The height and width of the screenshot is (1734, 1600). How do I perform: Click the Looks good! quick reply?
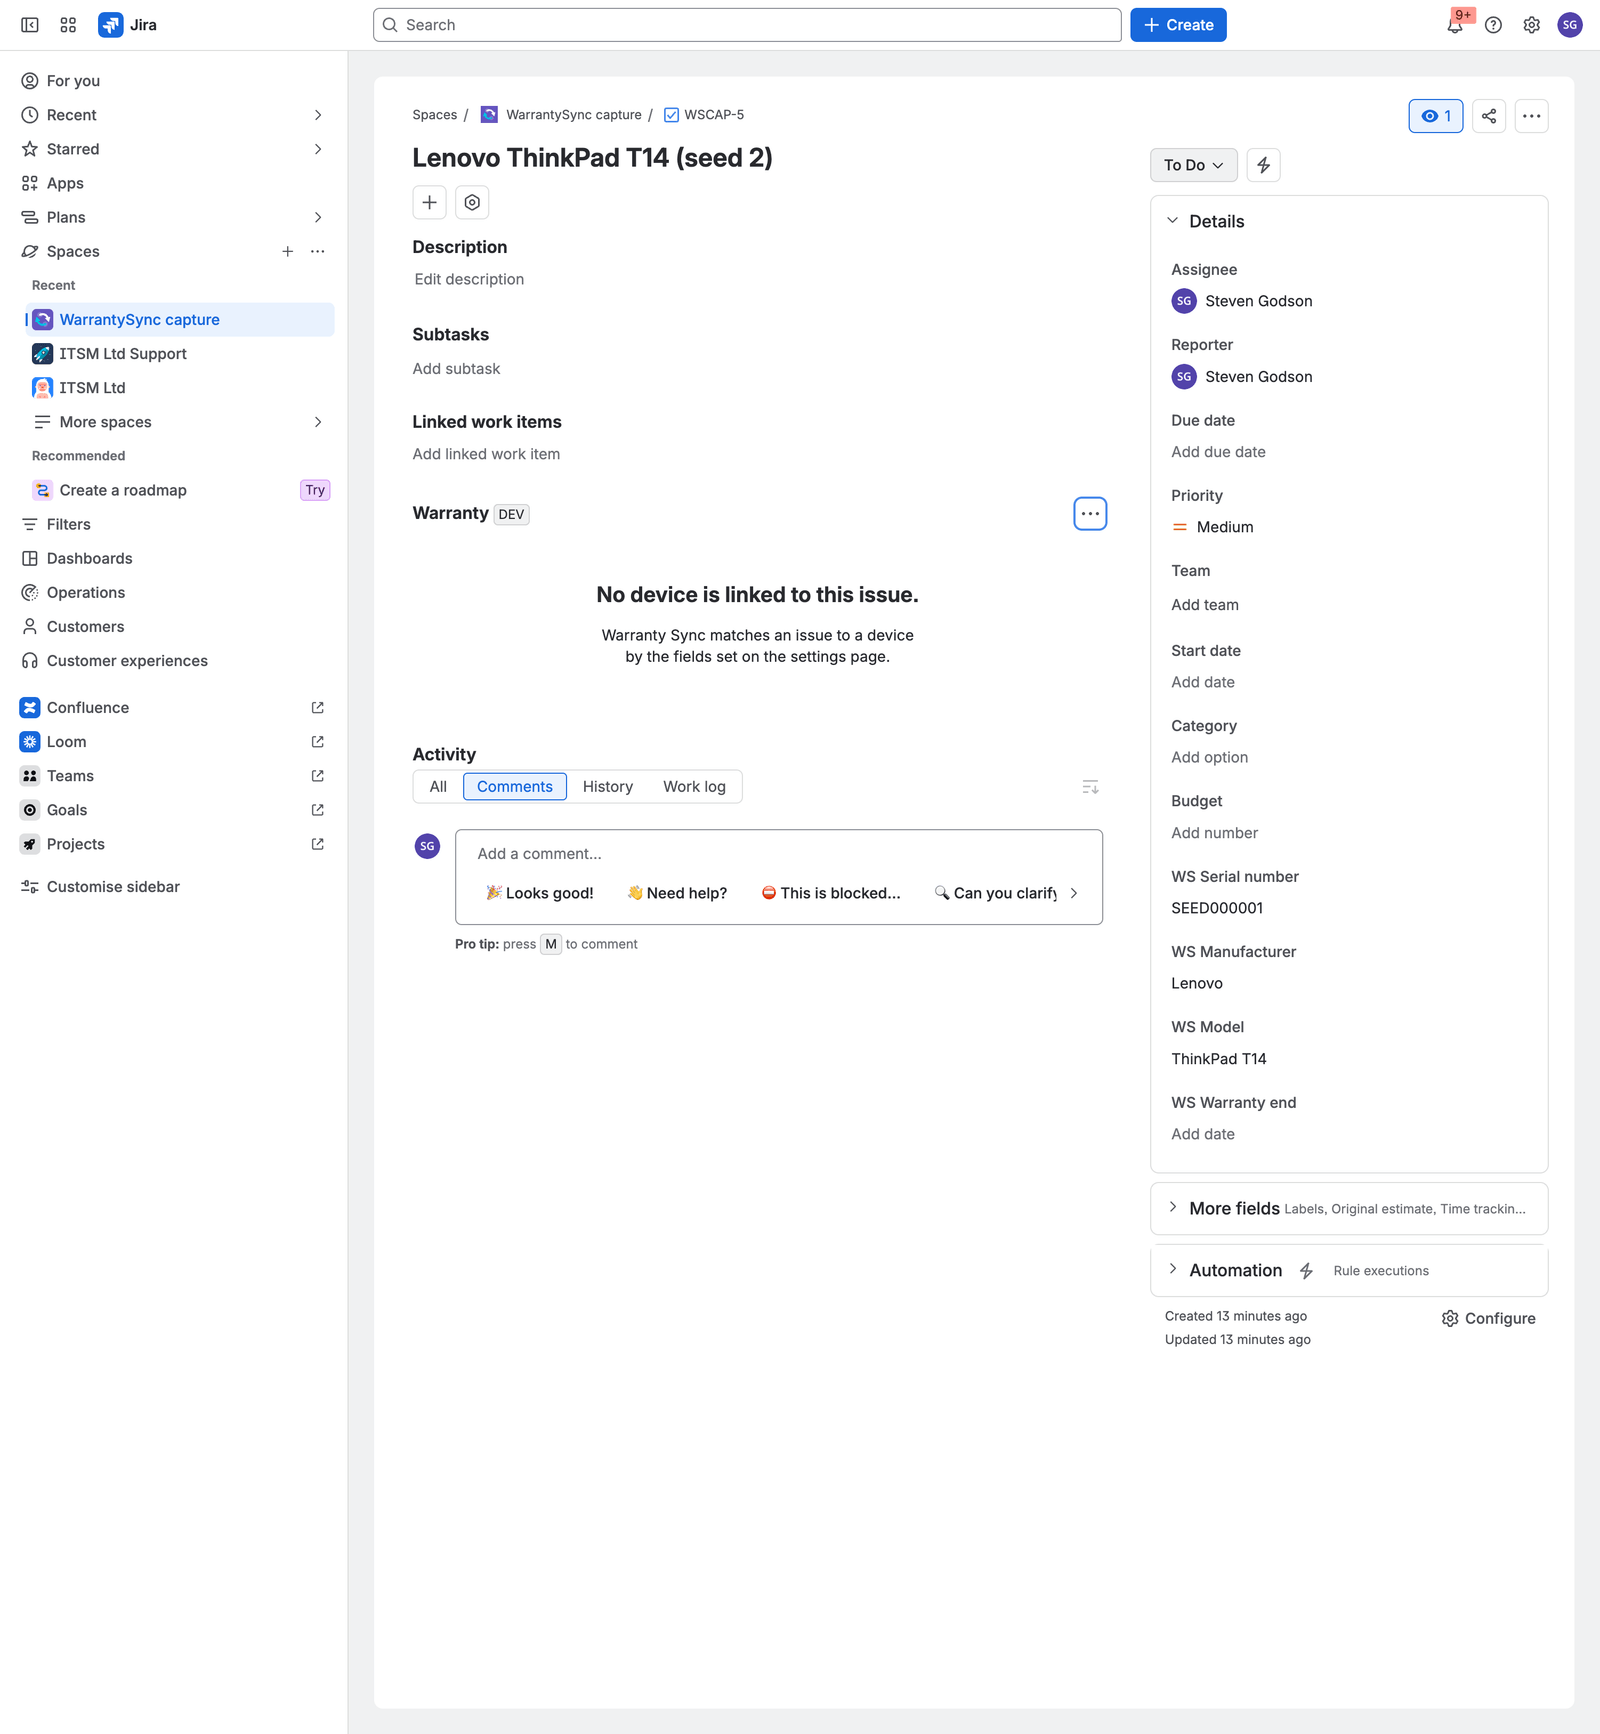pos(540,893)
